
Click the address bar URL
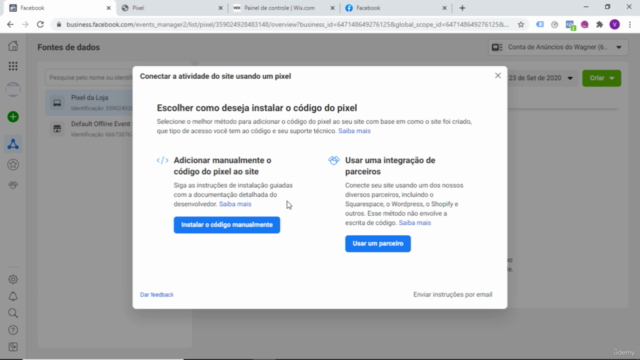click(x=287, y=24)
